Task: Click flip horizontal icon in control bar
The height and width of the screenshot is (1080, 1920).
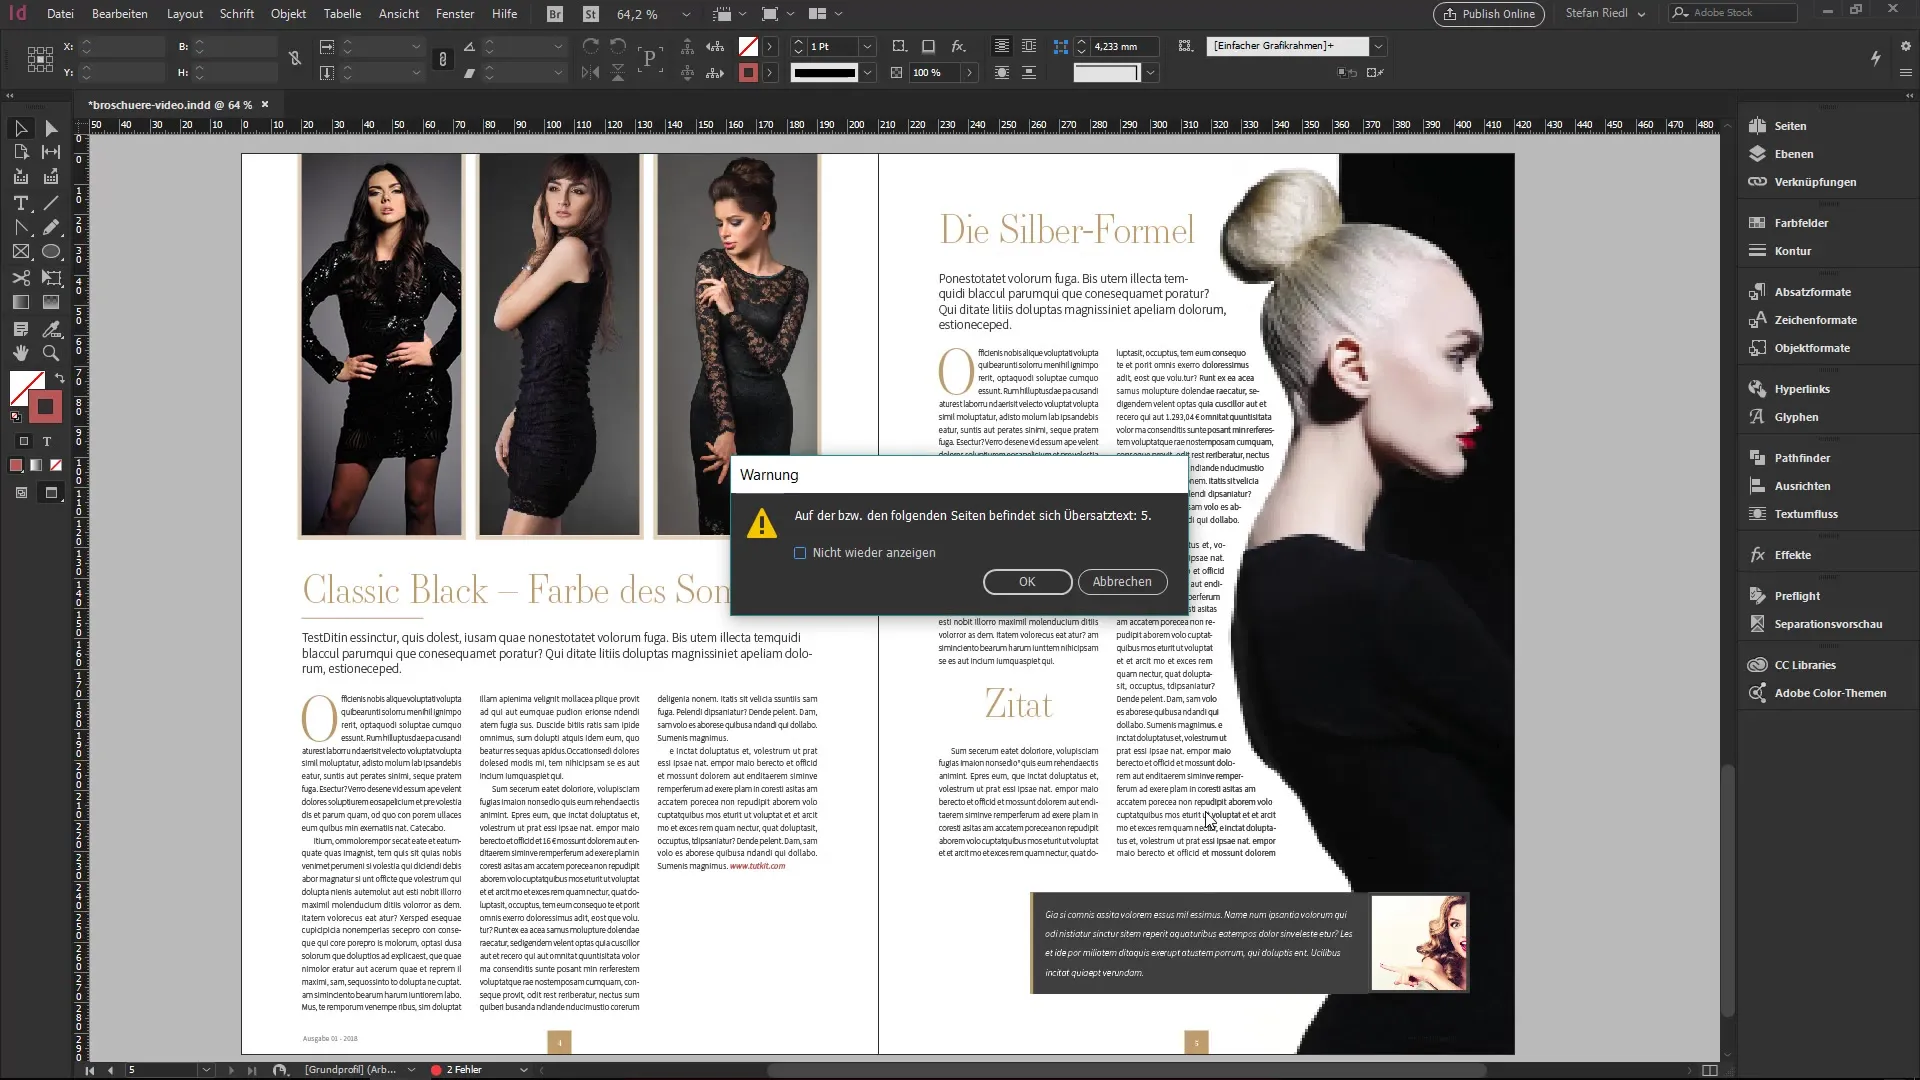Action: (x=591, y=72)
